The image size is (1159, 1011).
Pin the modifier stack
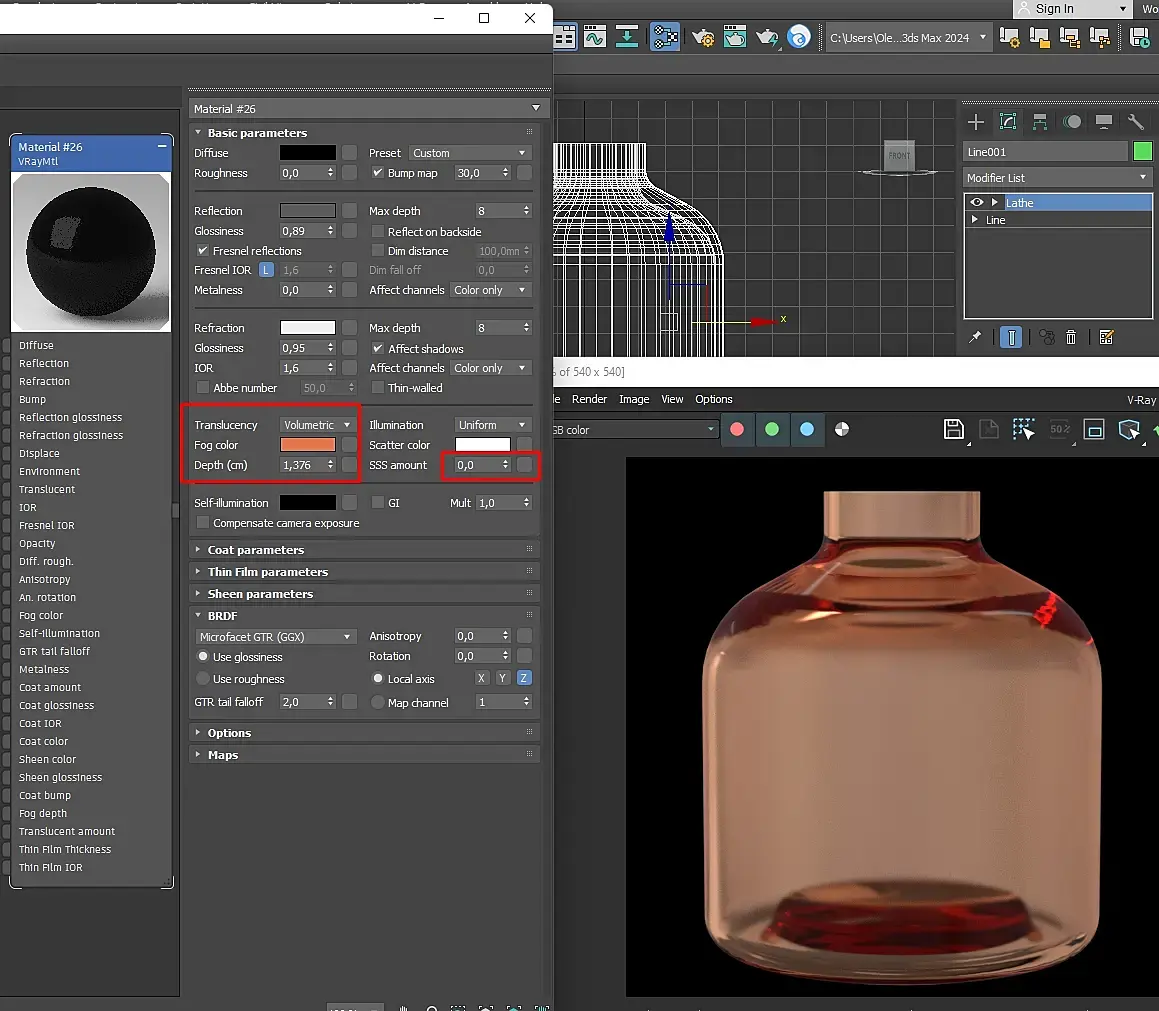(975, 338)
